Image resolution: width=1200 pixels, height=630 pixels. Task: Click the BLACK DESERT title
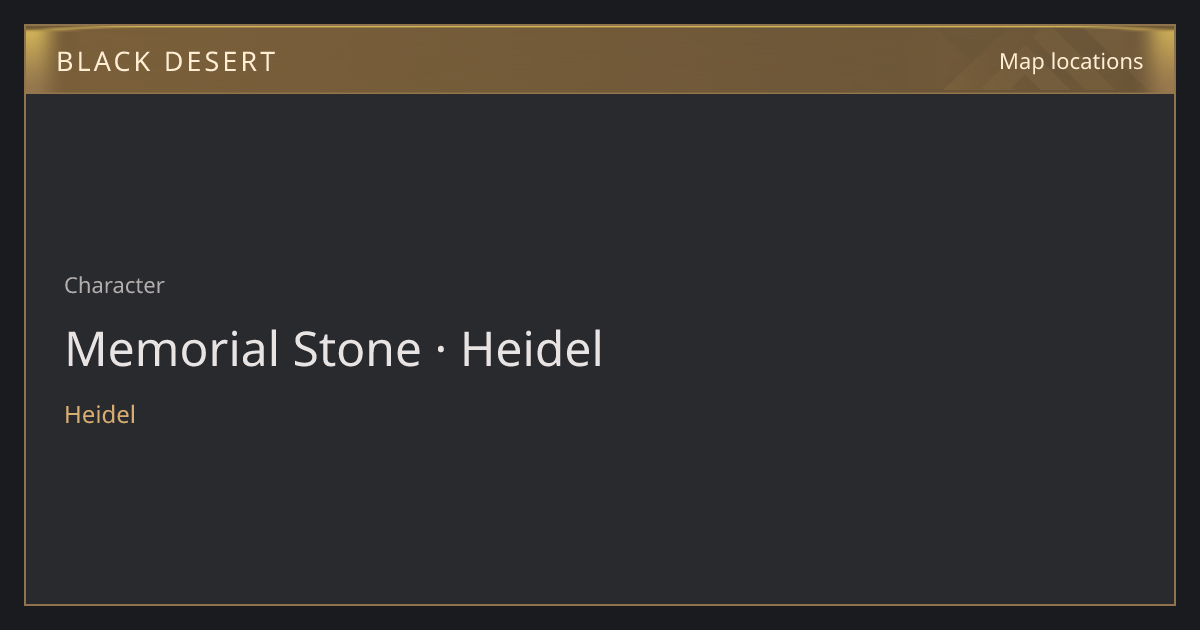pyautogui.click(x=166, y=62)
